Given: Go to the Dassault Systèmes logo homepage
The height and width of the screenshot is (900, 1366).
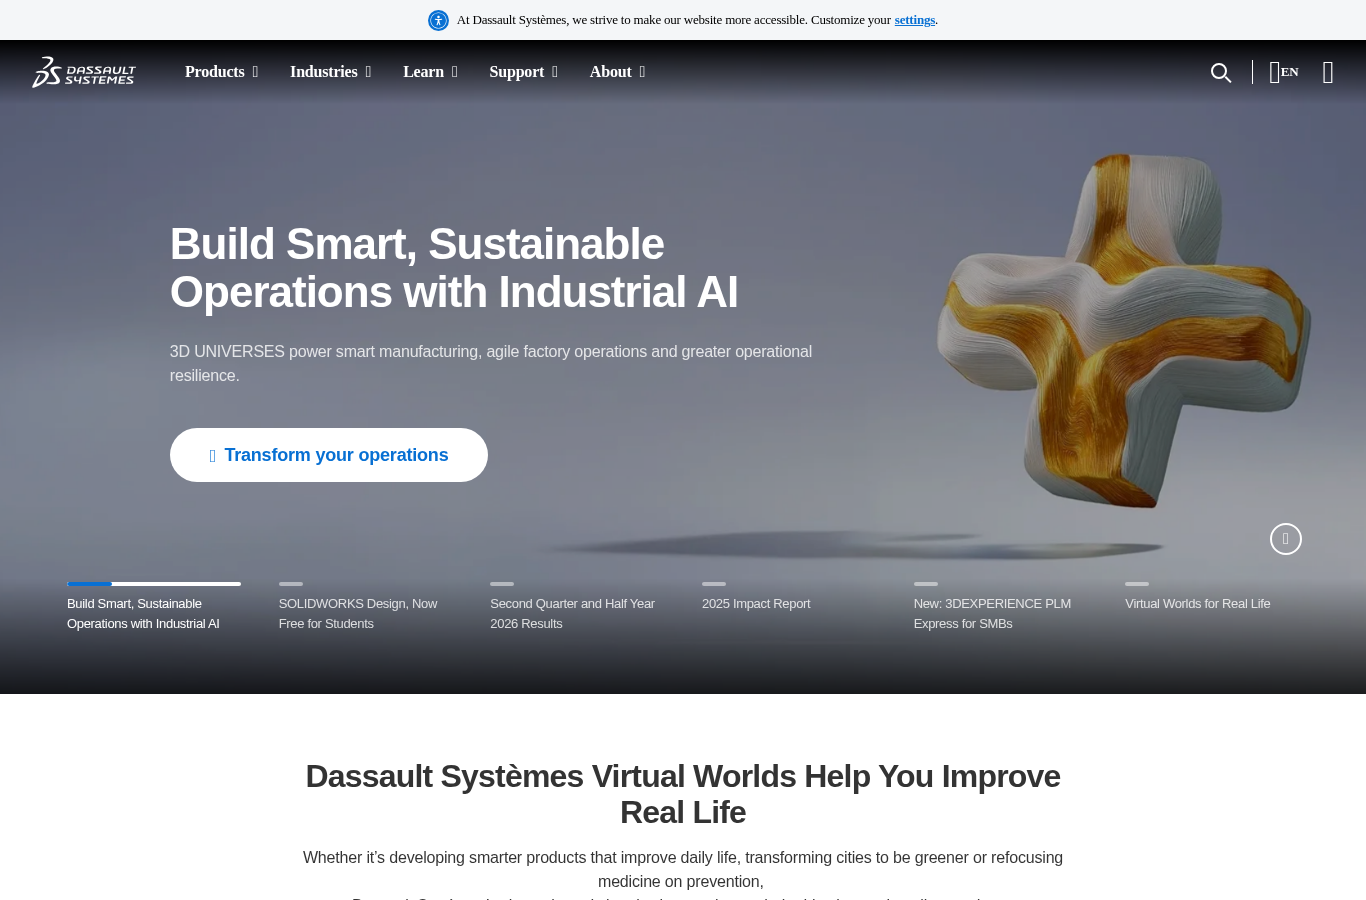Looking at the screenshot, I should [x=84, y=72].
